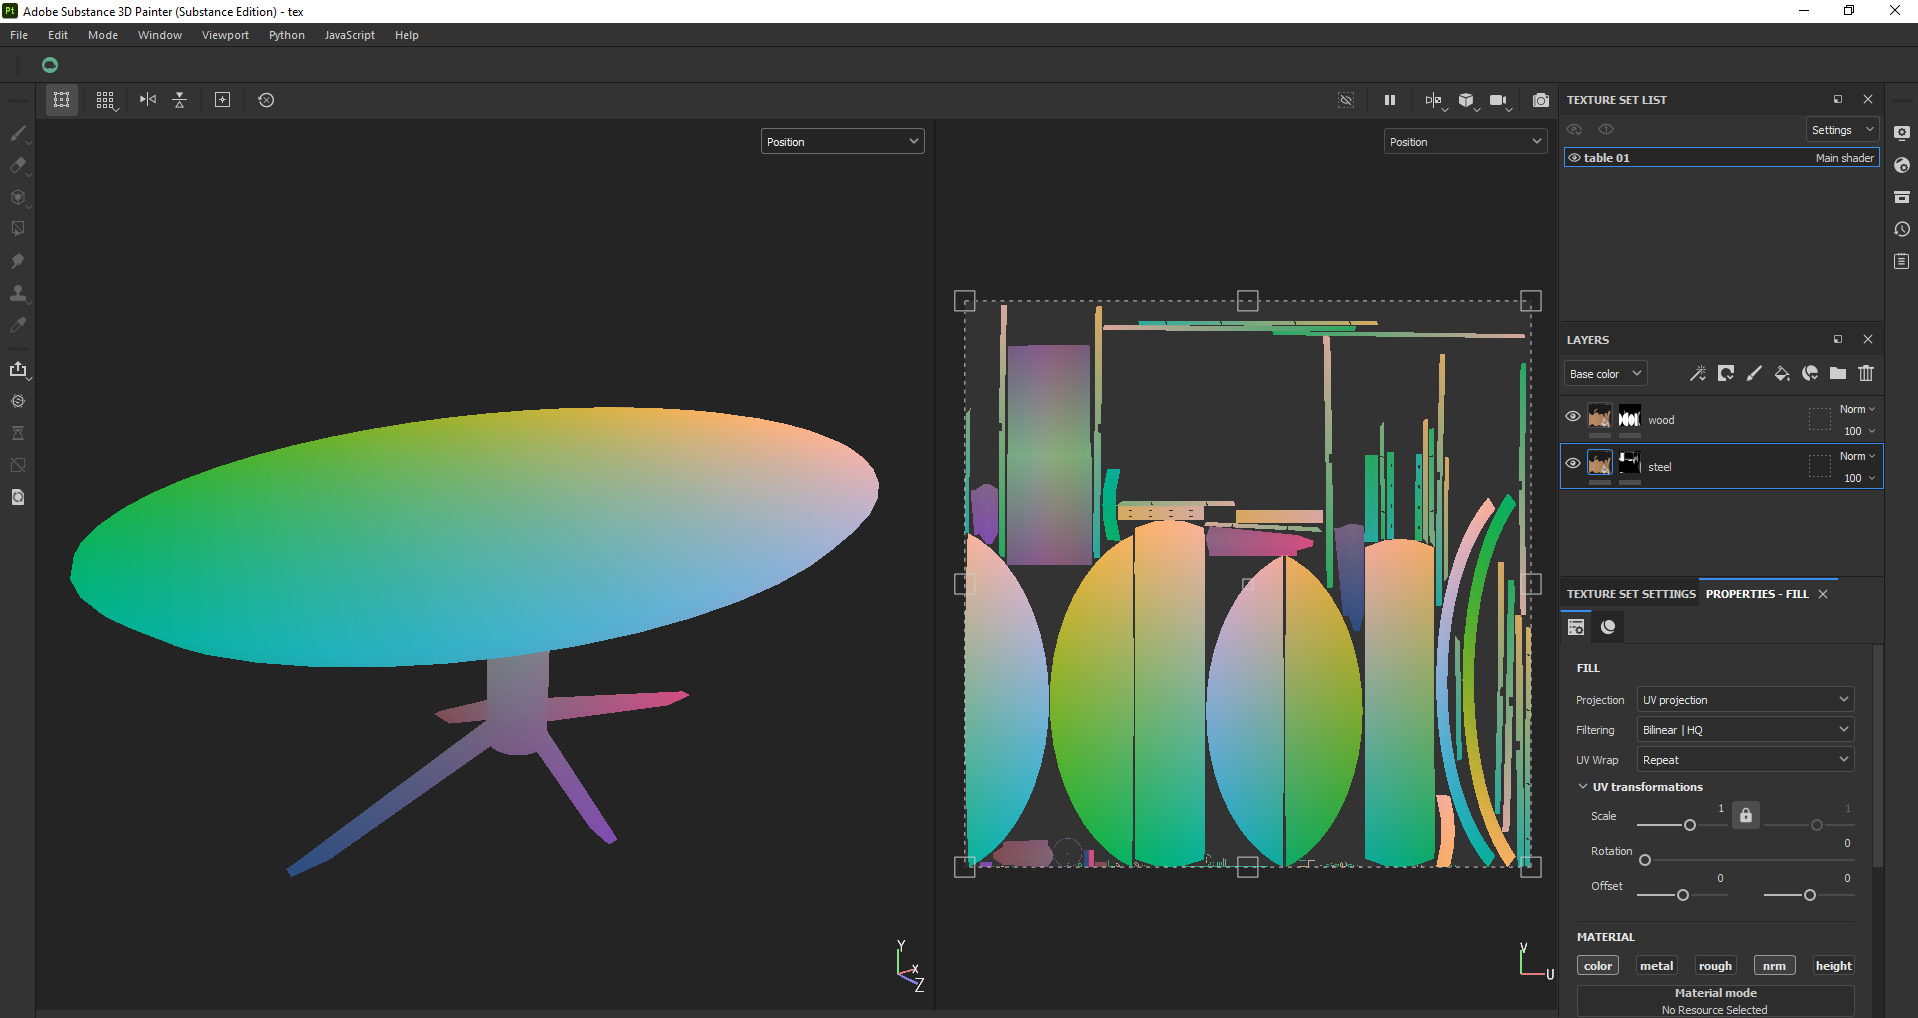Hide the steel layer

pyautogui.click(x=1573, y=464)
